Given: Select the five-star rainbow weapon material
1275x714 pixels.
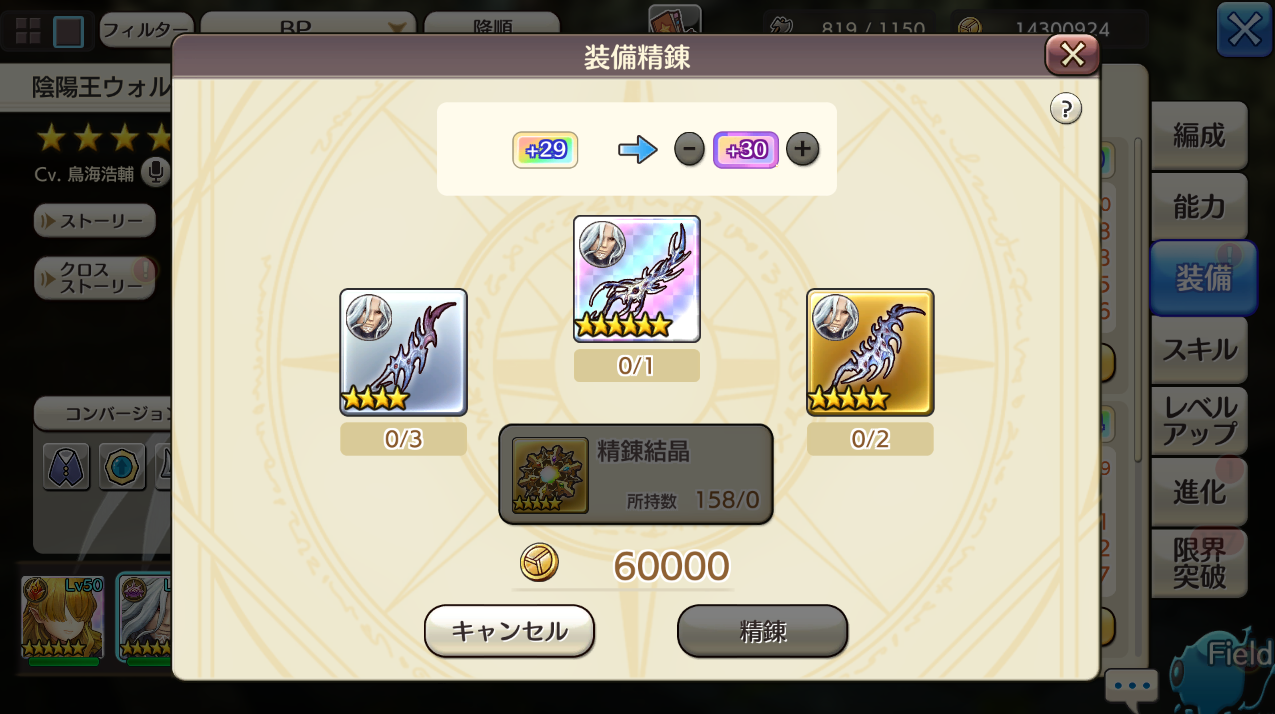Looking at the screenshot, I should [637, 279].
